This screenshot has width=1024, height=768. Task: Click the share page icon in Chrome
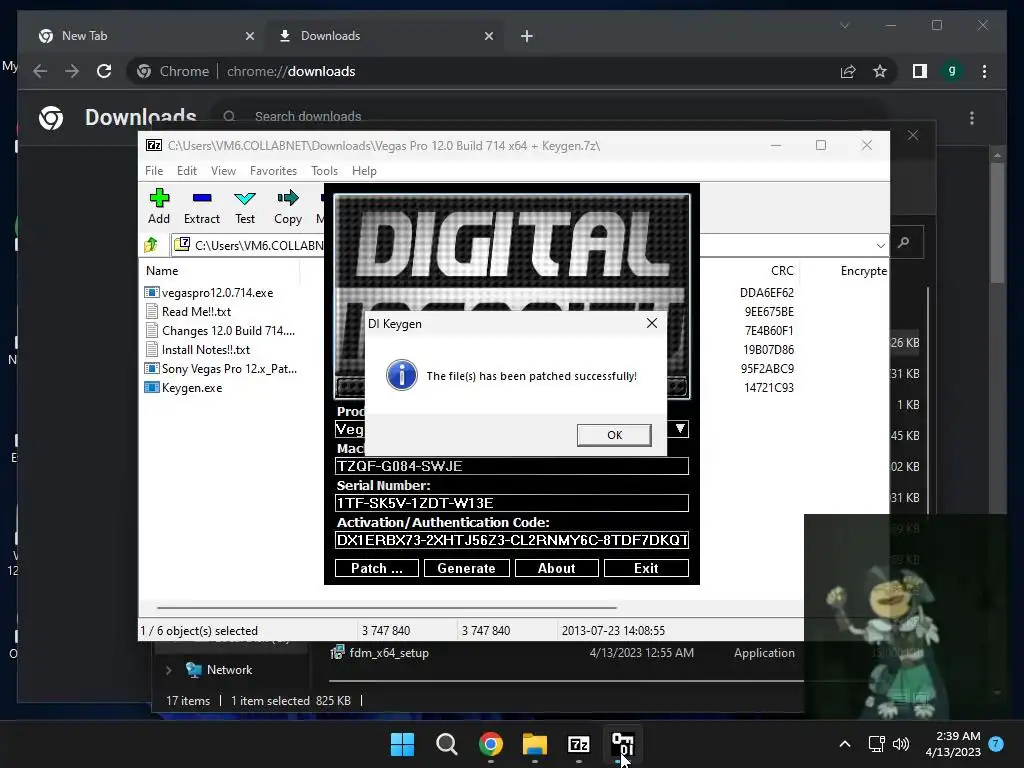pyautogui.click(x=848, y=71)
